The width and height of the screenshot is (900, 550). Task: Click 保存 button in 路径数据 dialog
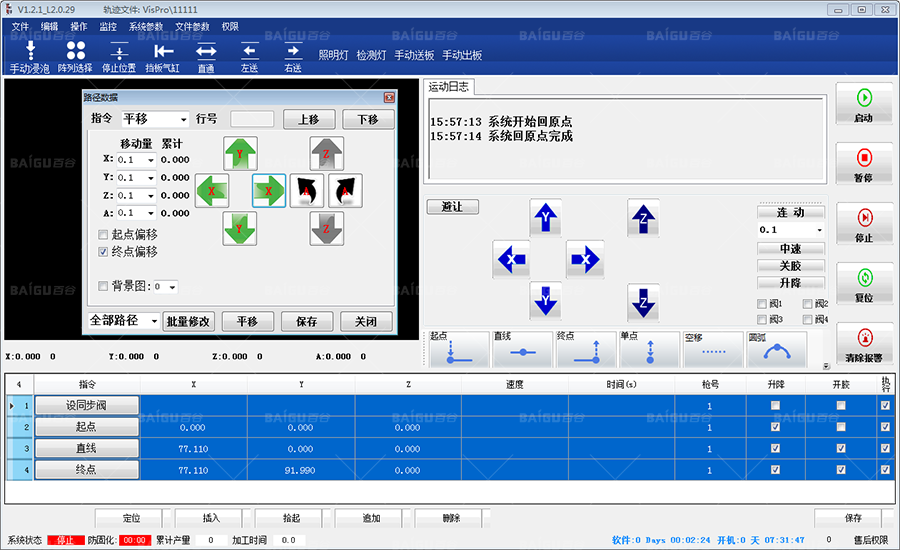point(307,322)
